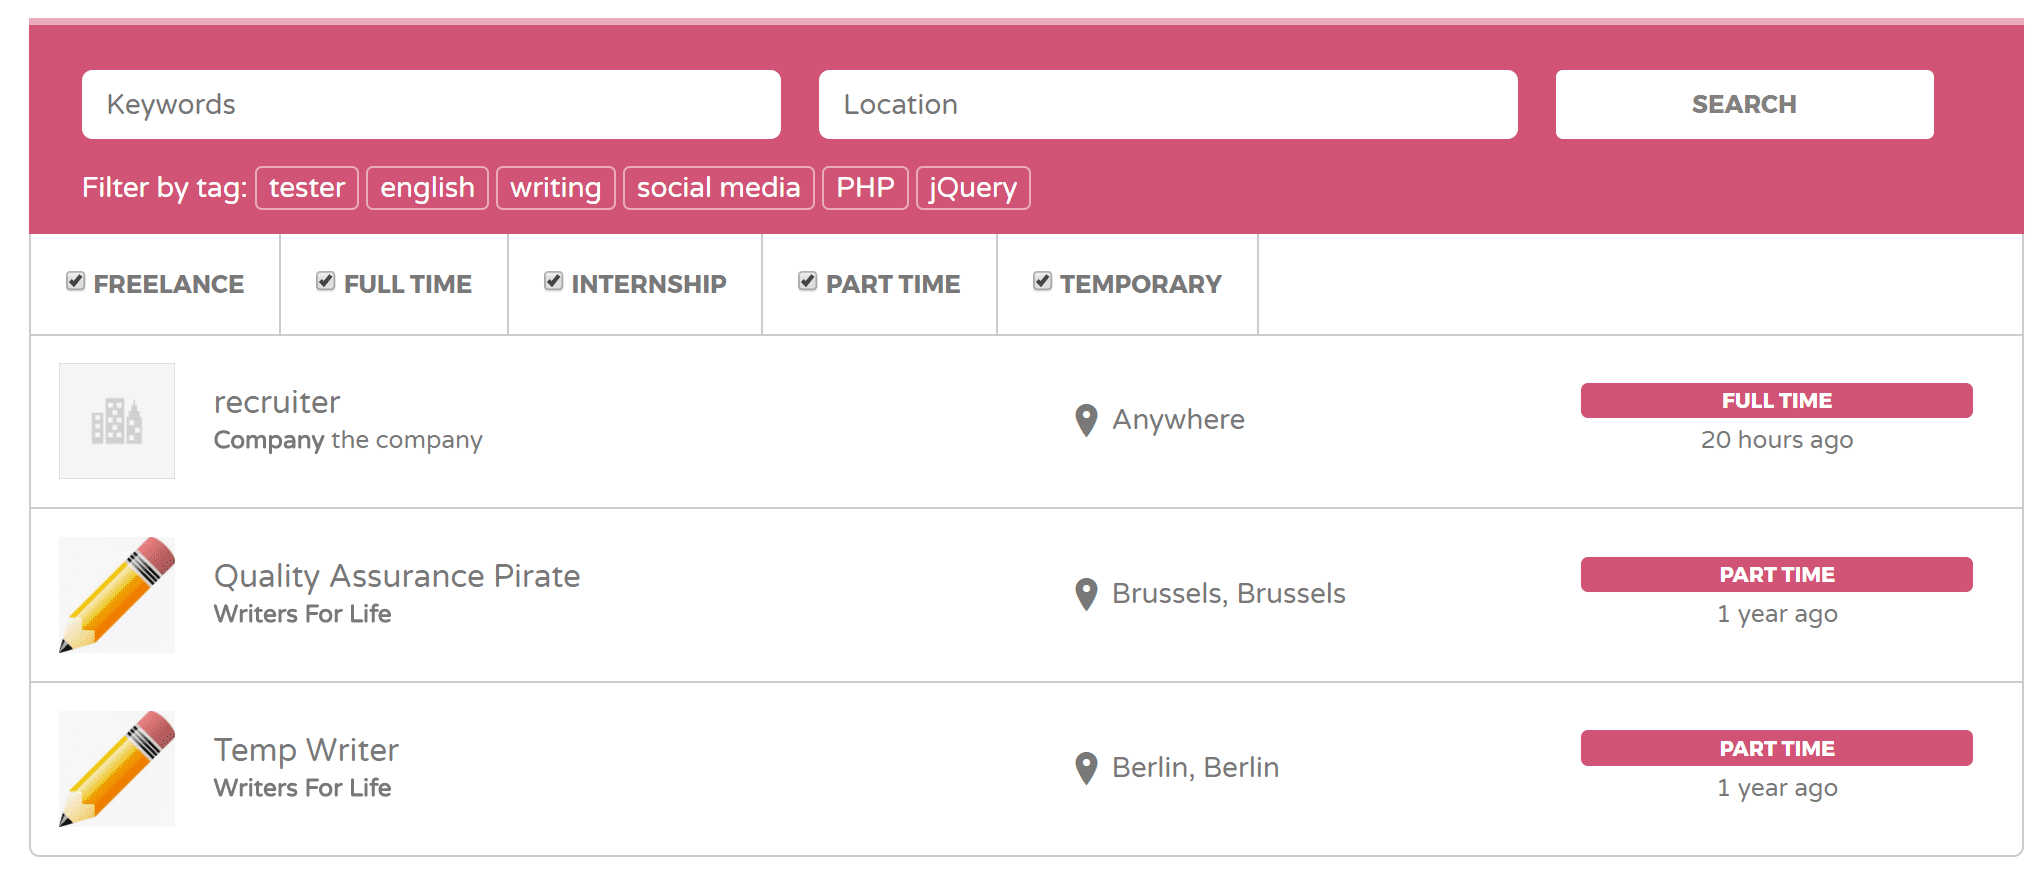The width and height of the screenshot is (2038, 876).
Task: Click the recruiter company building placeholder icon
Action: pyautogui.click(x=117, y=421)
